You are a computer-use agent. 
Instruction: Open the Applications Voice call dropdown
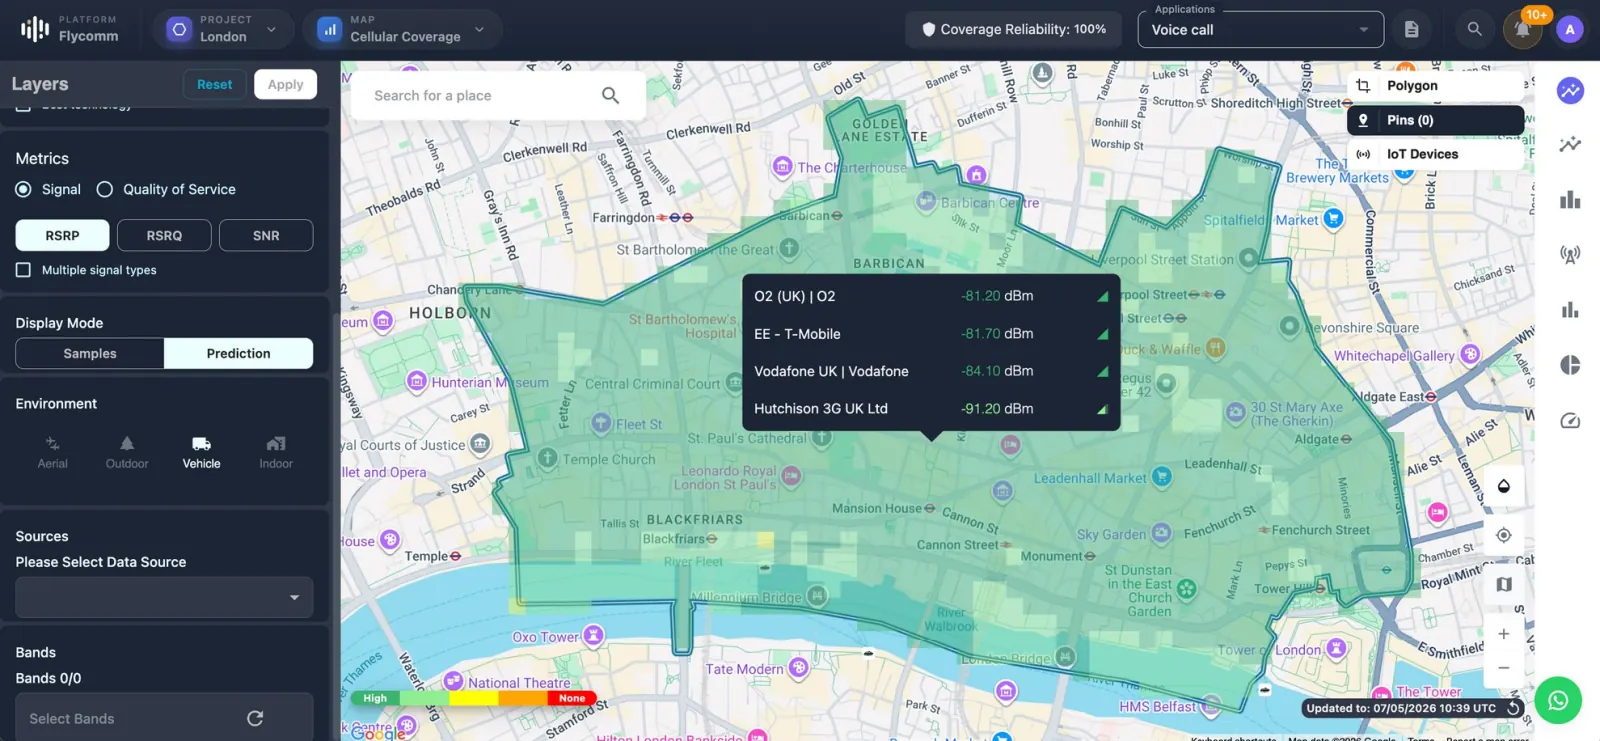1260,30
